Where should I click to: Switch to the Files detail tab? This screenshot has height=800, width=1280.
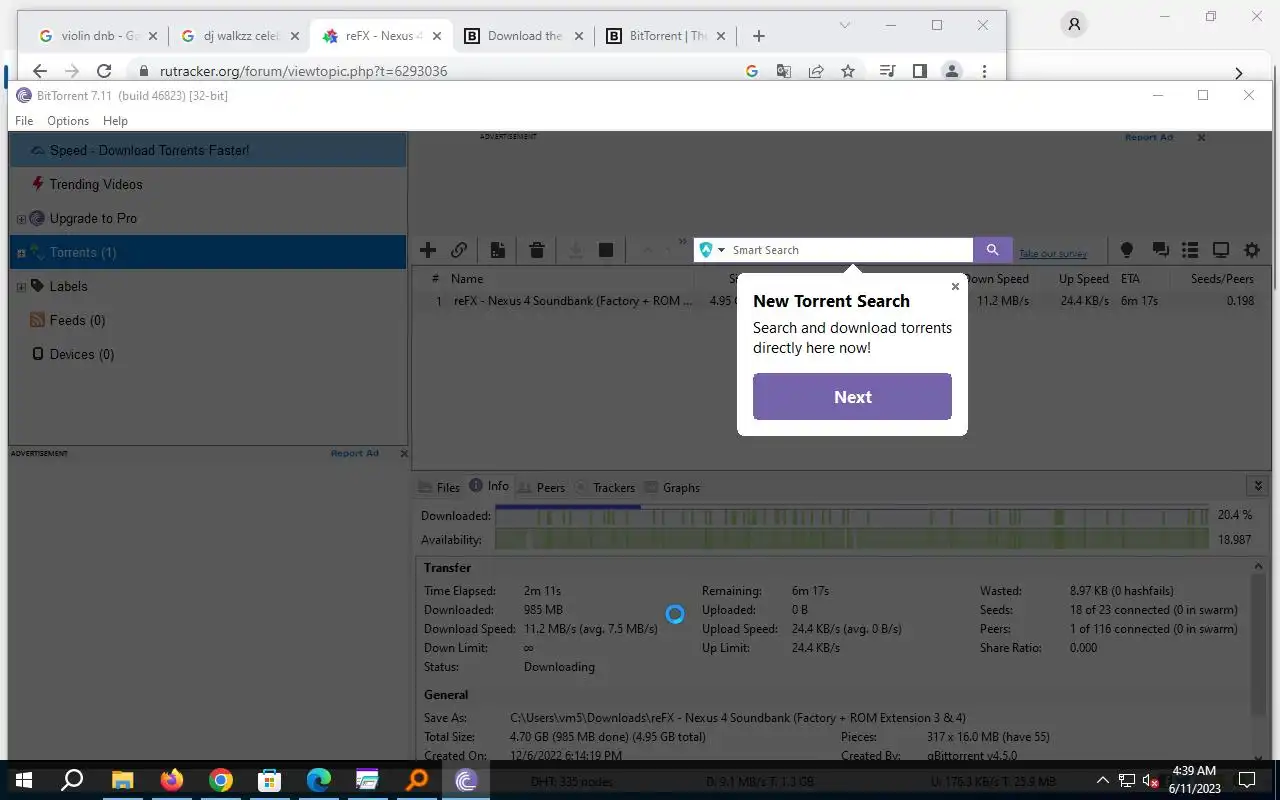(438, 487)
